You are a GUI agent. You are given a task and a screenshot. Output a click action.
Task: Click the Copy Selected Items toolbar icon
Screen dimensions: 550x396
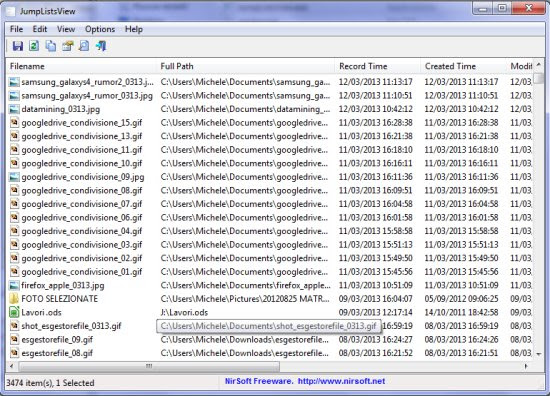[x=51, y=46]
